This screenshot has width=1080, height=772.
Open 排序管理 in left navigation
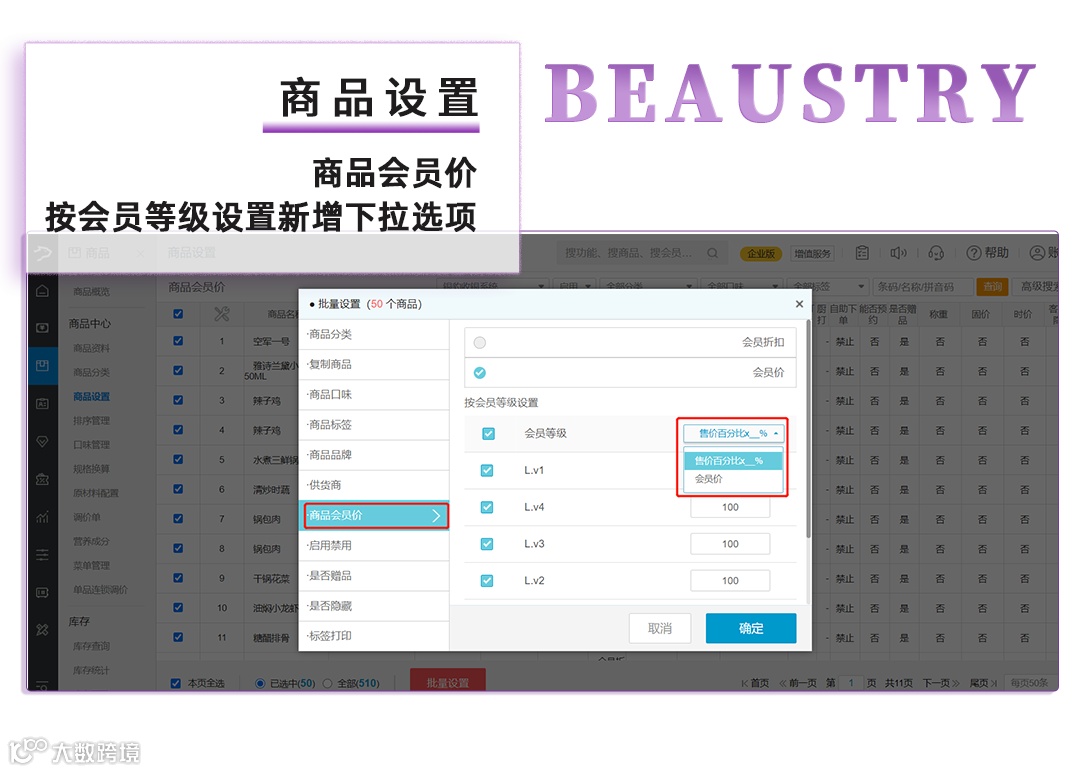click(x=92, y=421)
